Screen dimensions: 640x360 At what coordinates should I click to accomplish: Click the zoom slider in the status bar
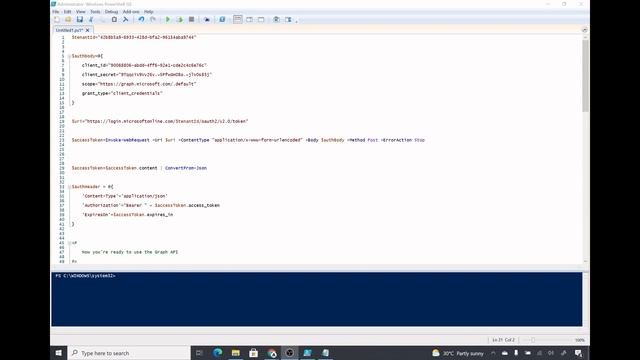(533, 340)
